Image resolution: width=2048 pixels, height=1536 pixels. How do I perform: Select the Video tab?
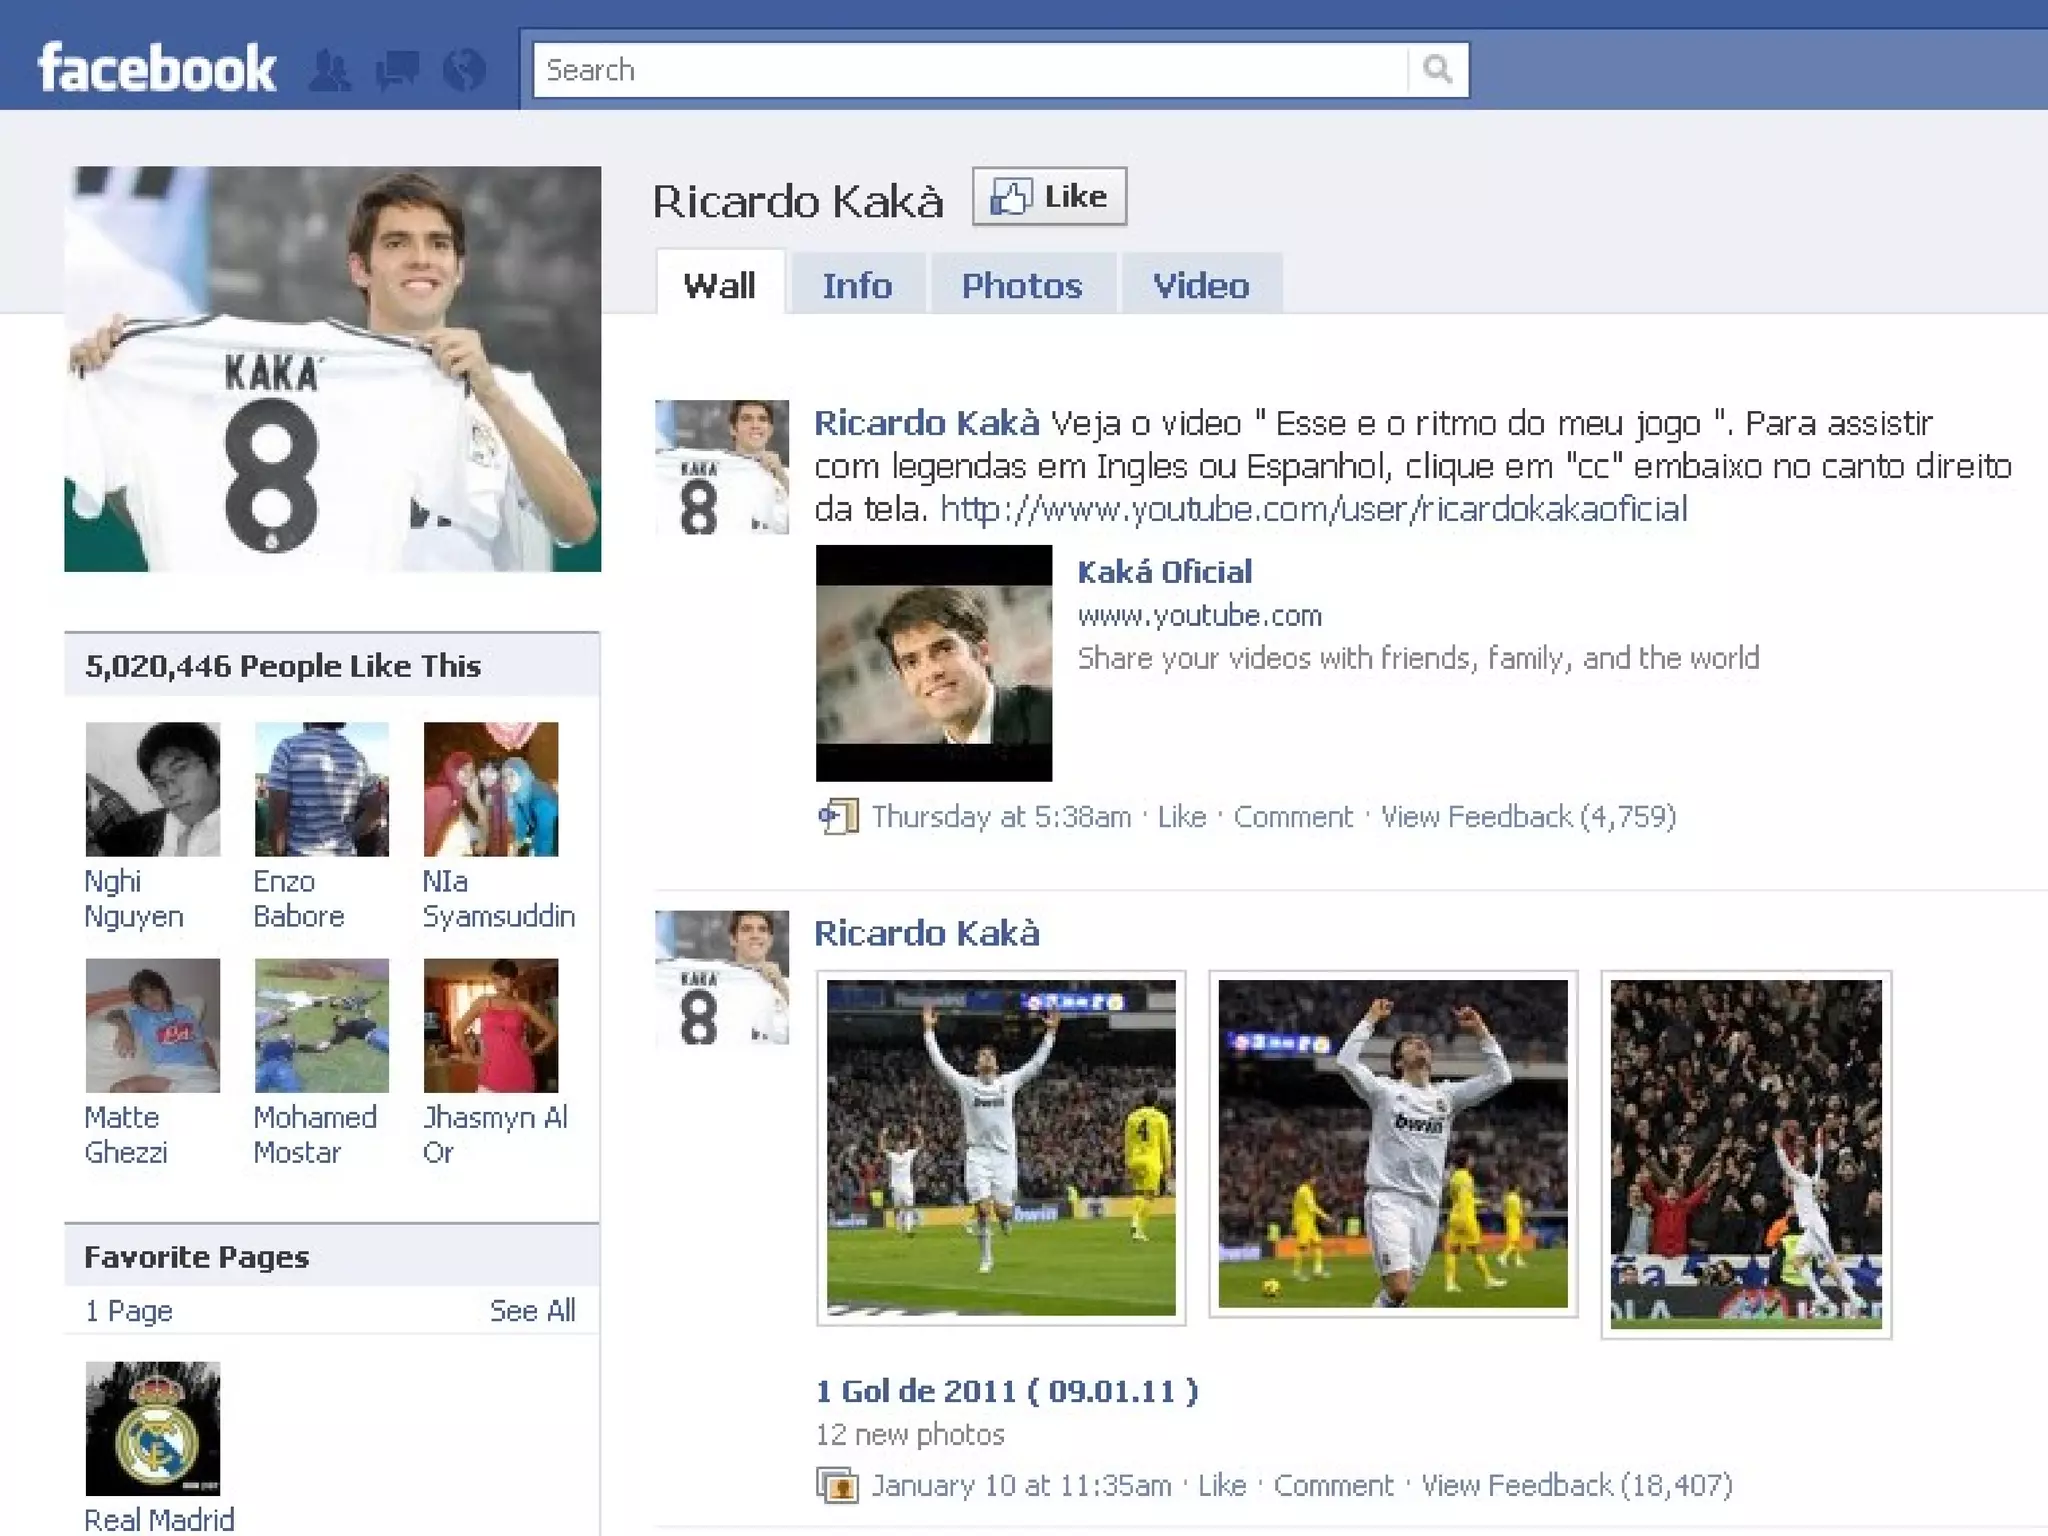[x=1201, y=286]
